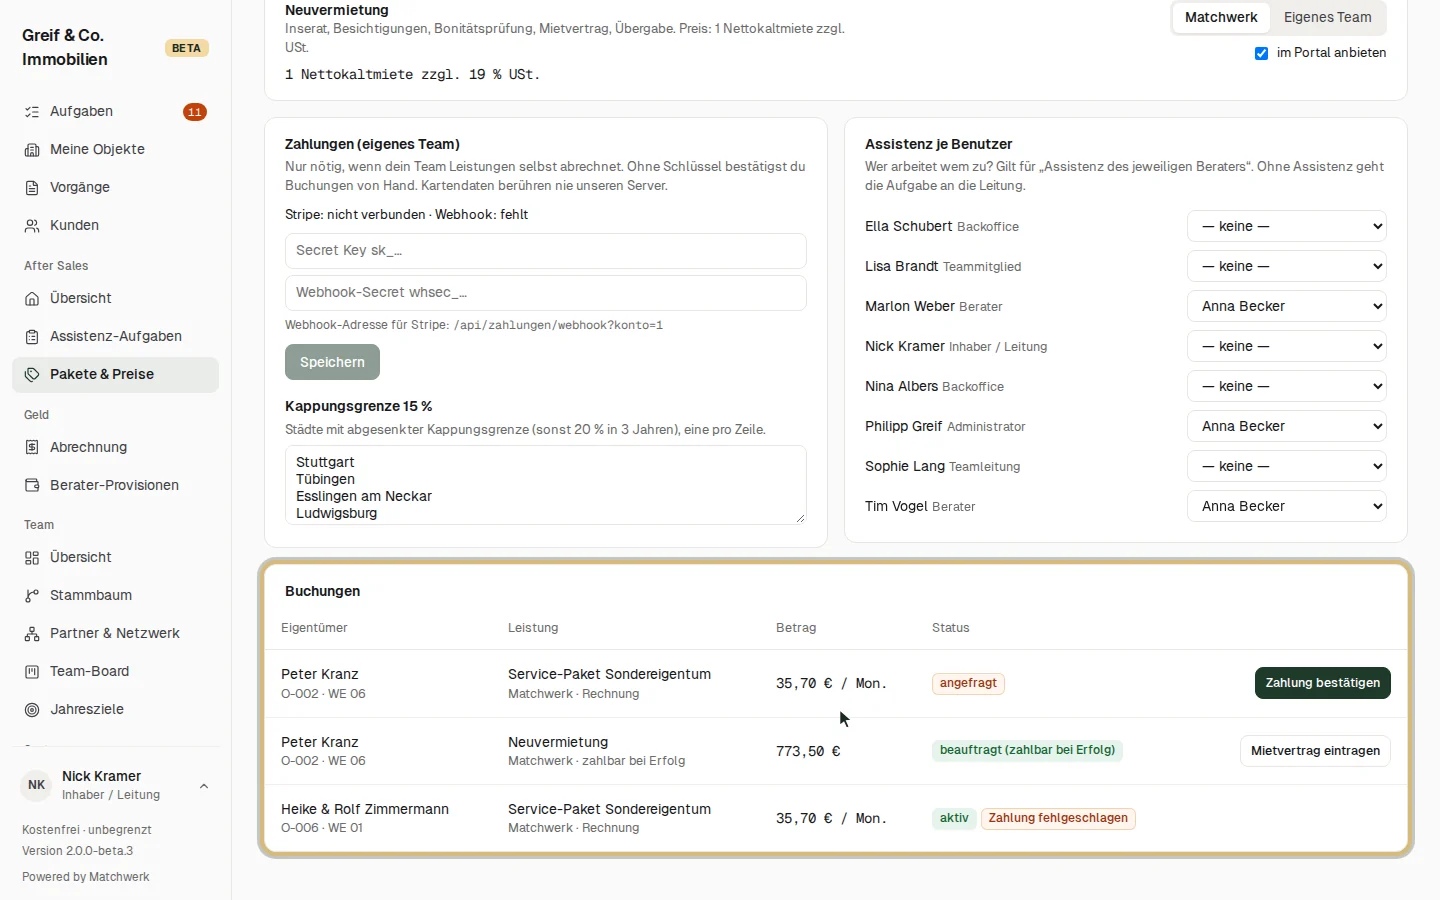This screenshot has width=1440, height=900.
Task: Click the Pakete & Preise tag icon
Action: point(32,375)
